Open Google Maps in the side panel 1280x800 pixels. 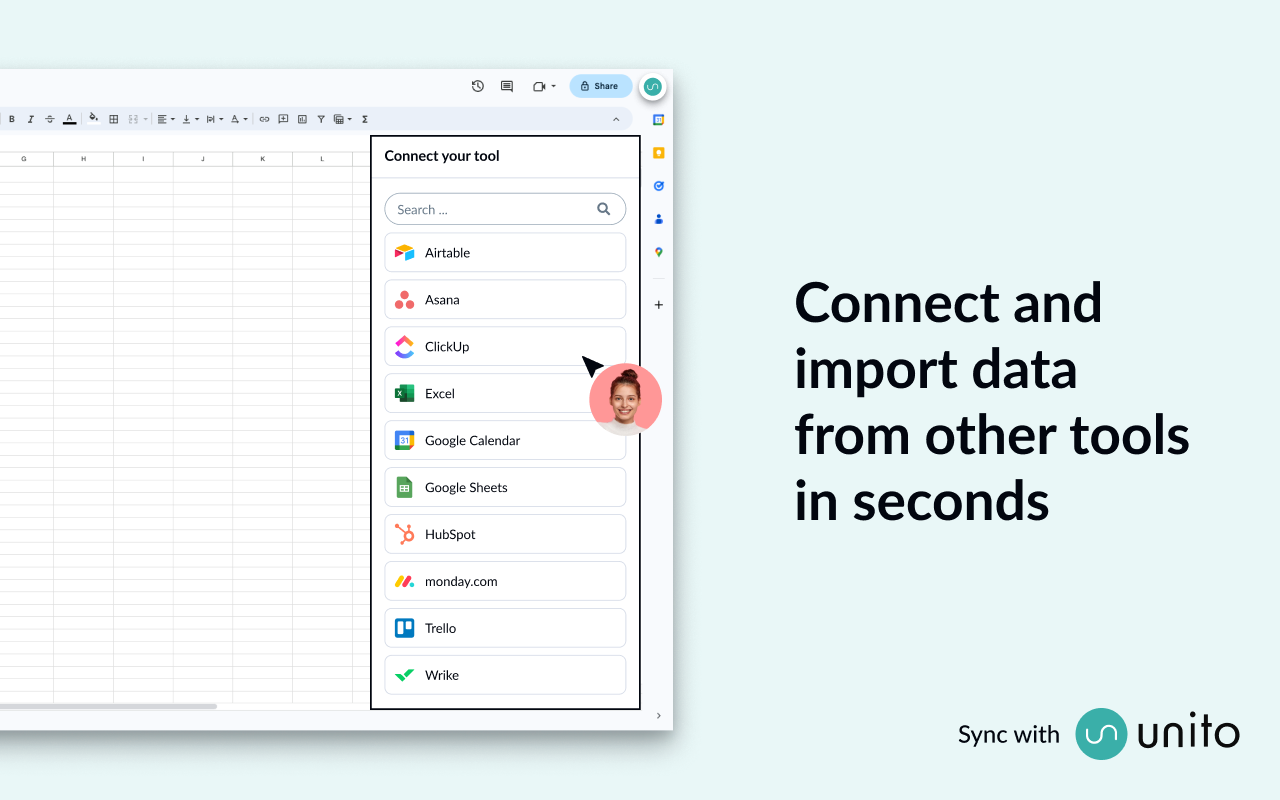click(658, 252)
